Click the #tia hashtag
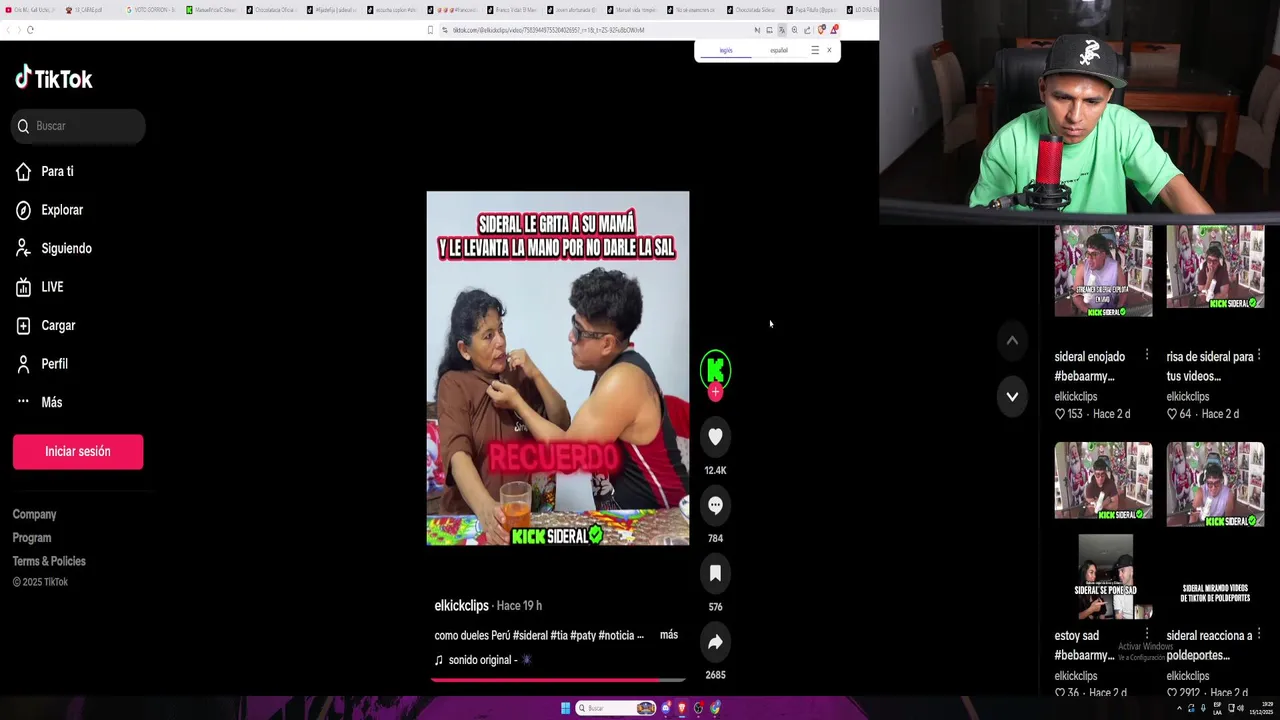The image size is (1280, 720). [x=559, y=635]
